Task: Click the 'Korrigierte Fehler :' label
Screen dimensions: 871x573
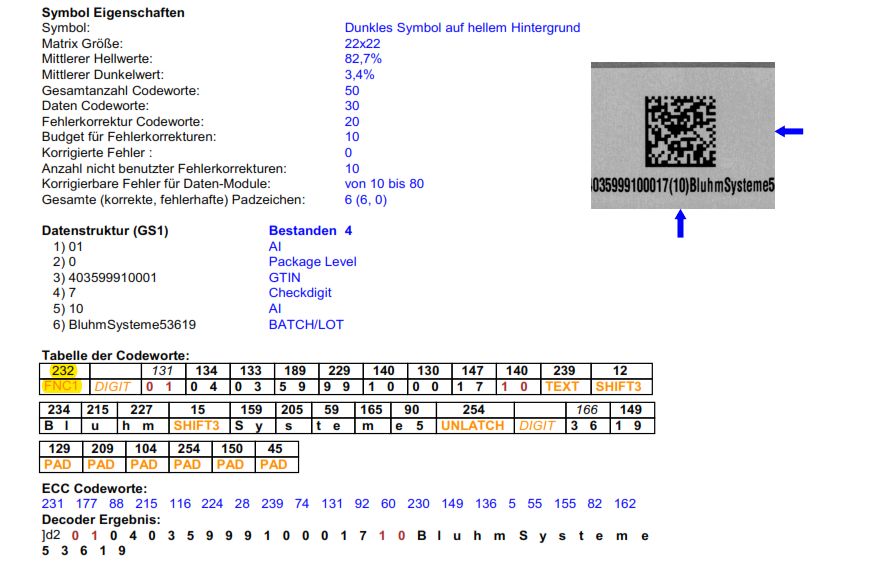Action: pyautogui.click(x=97, y=153)
